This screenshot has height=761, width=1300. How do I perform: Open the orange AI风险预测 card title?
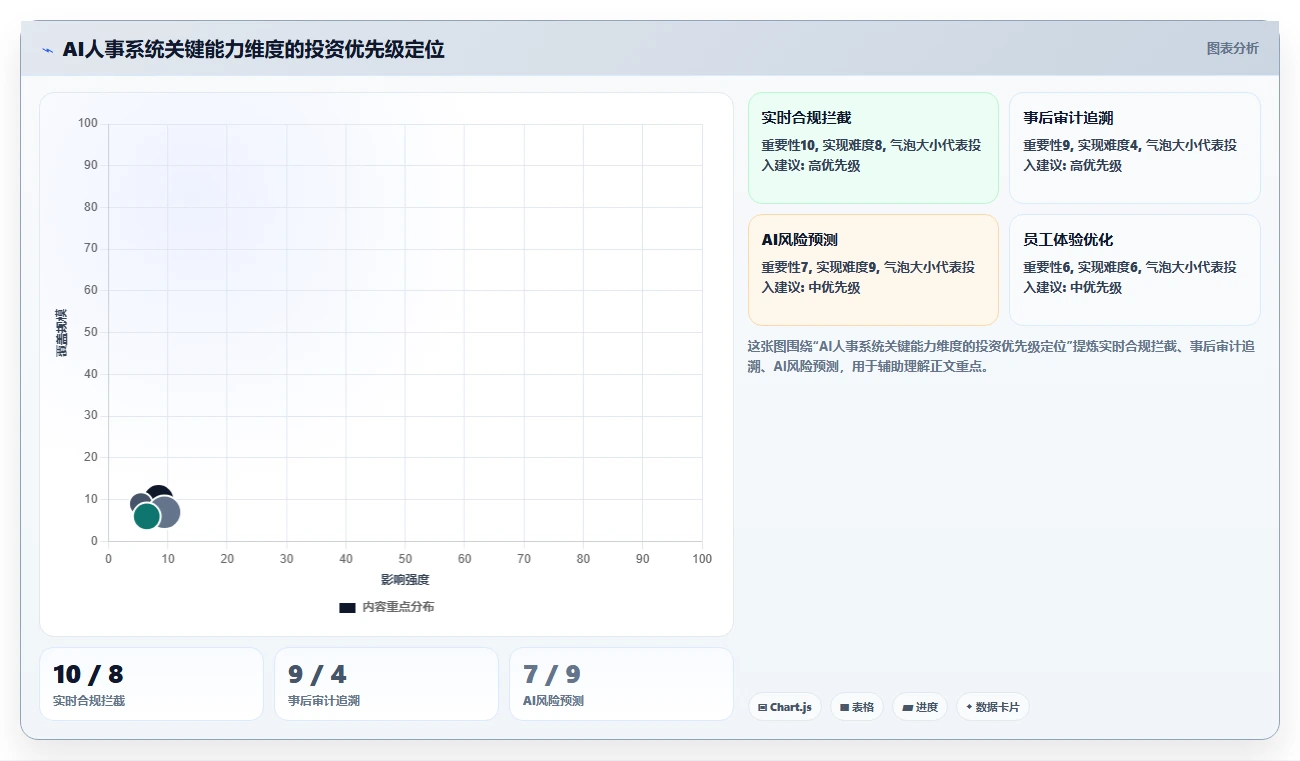[799, 240]
